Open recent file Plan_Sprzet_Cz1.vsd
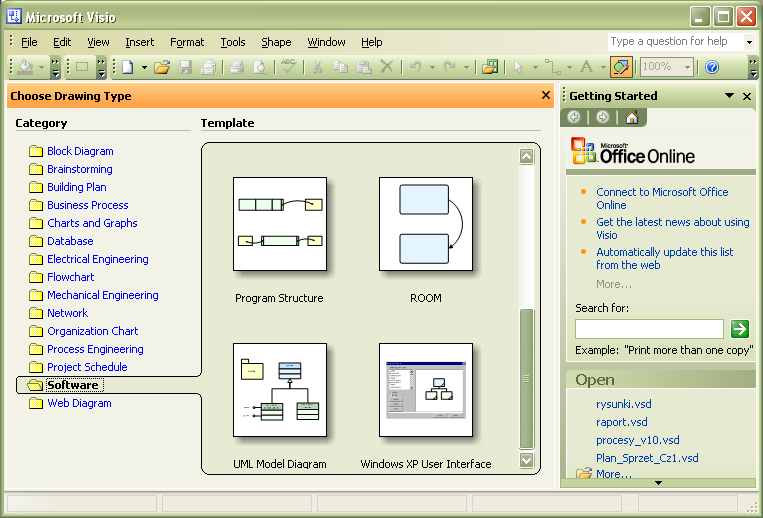This screenshot has width=763, height=518. coord(647,458)
